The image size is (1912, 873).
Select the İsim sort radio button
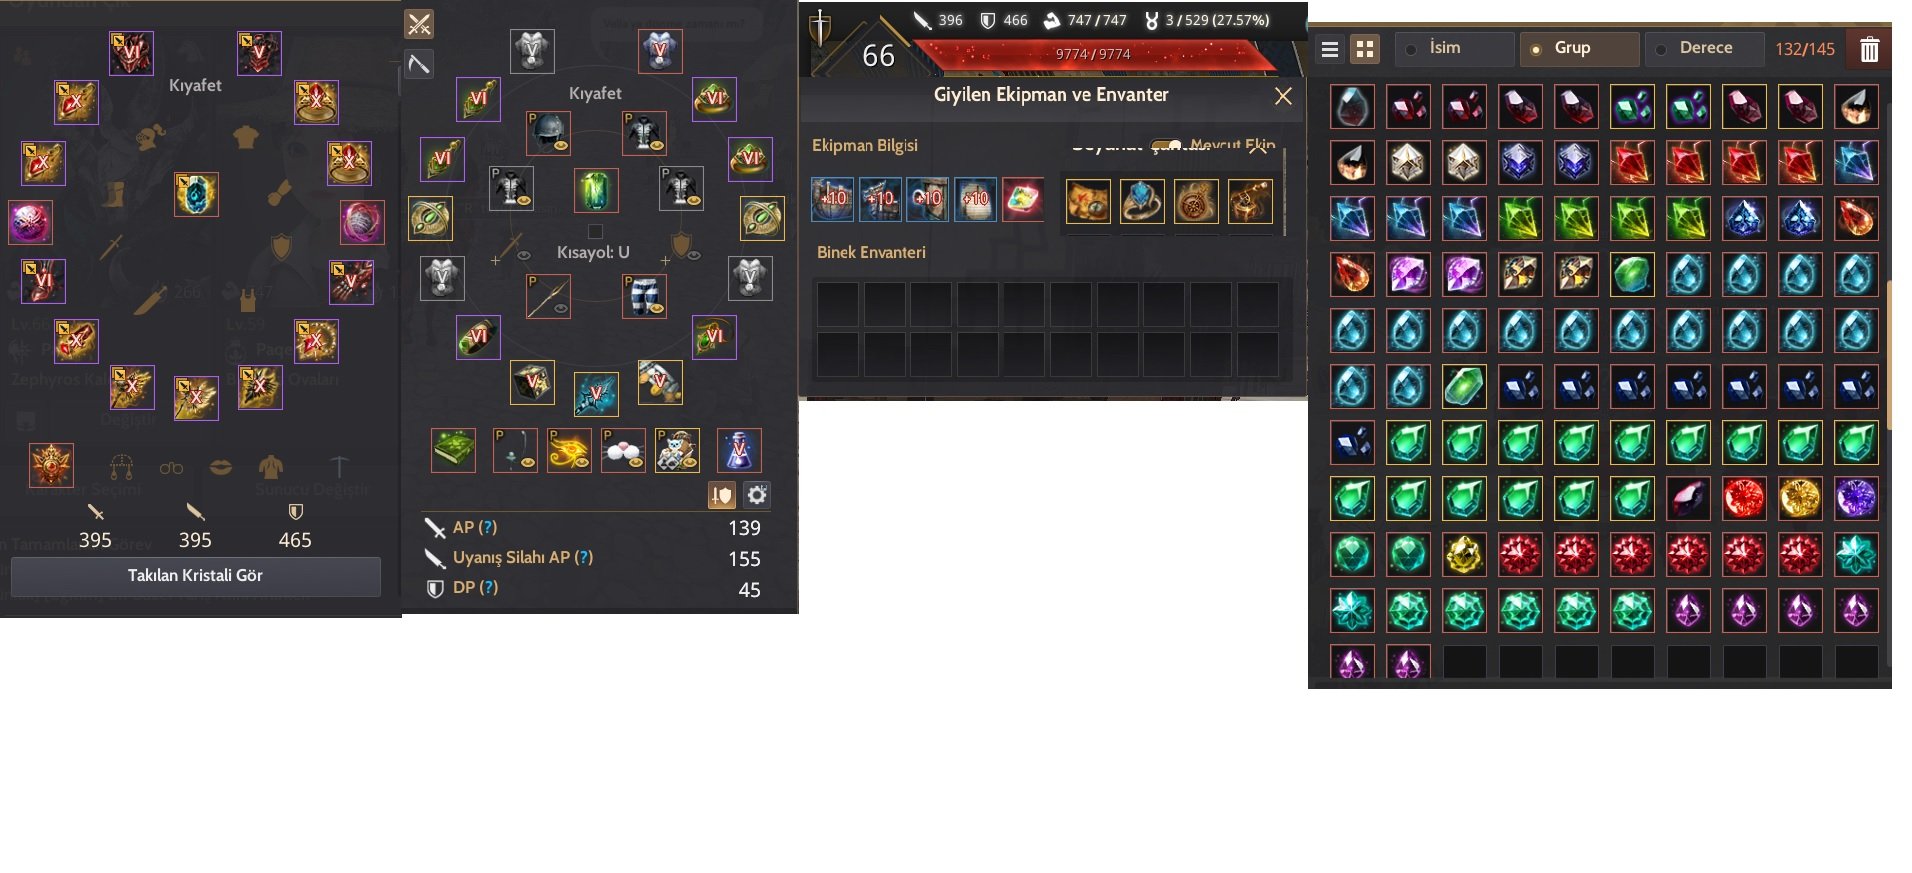[1411, 49]
